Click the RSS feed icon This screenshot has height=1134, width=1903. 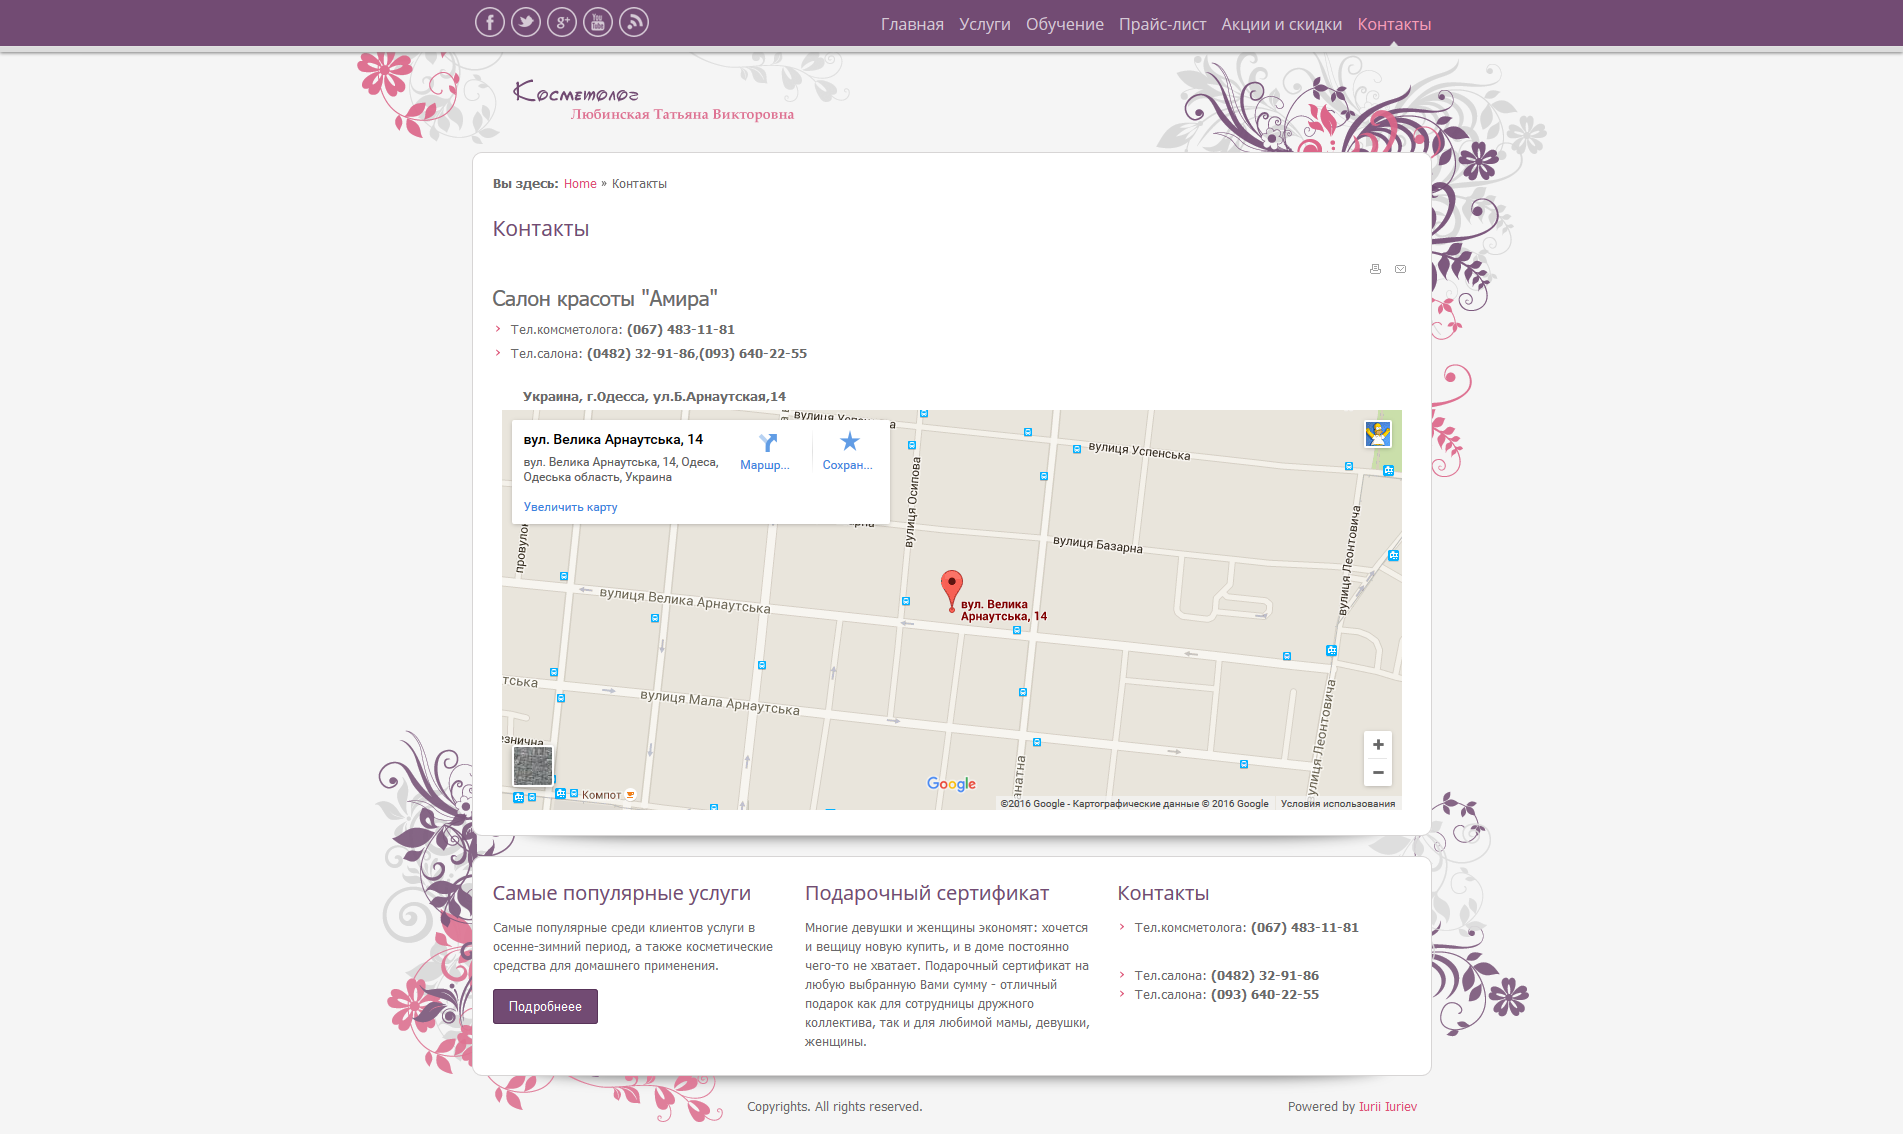point(634,22)
